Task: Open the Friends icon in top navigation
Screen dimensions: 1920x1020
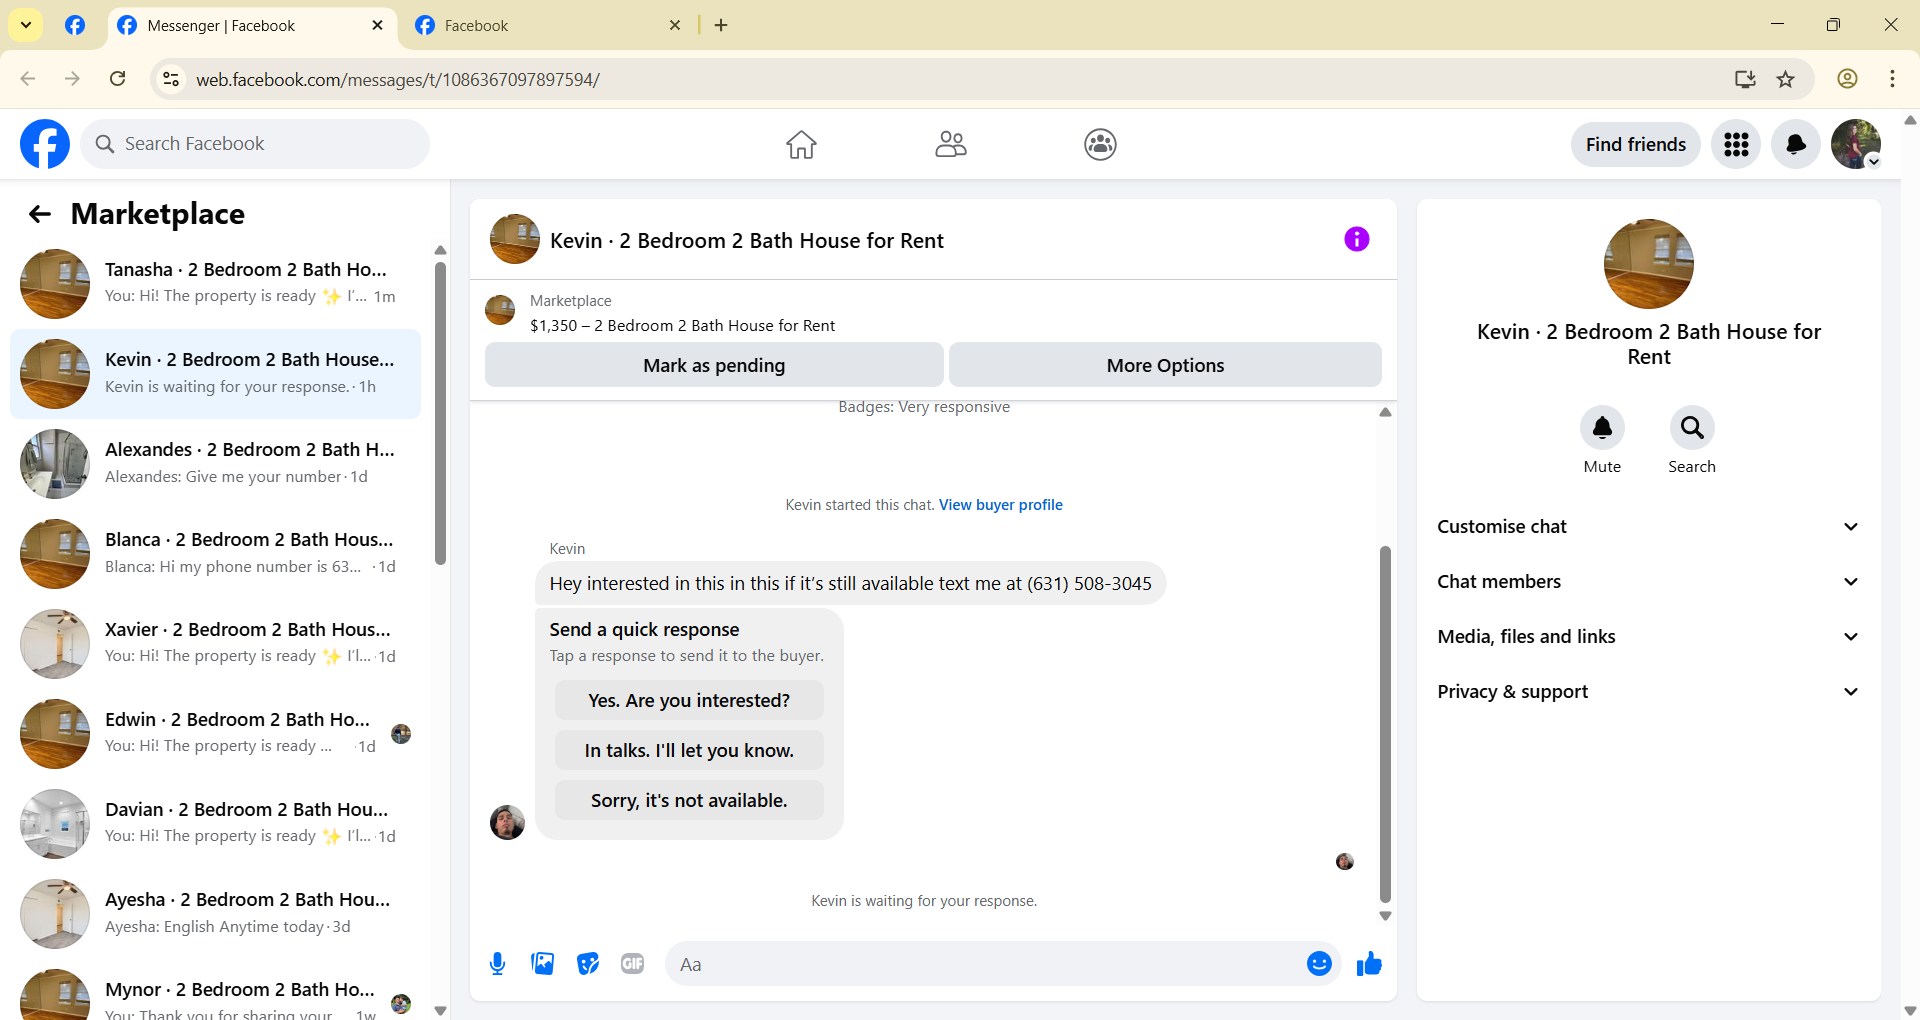Action: click(x=951, y=145)
